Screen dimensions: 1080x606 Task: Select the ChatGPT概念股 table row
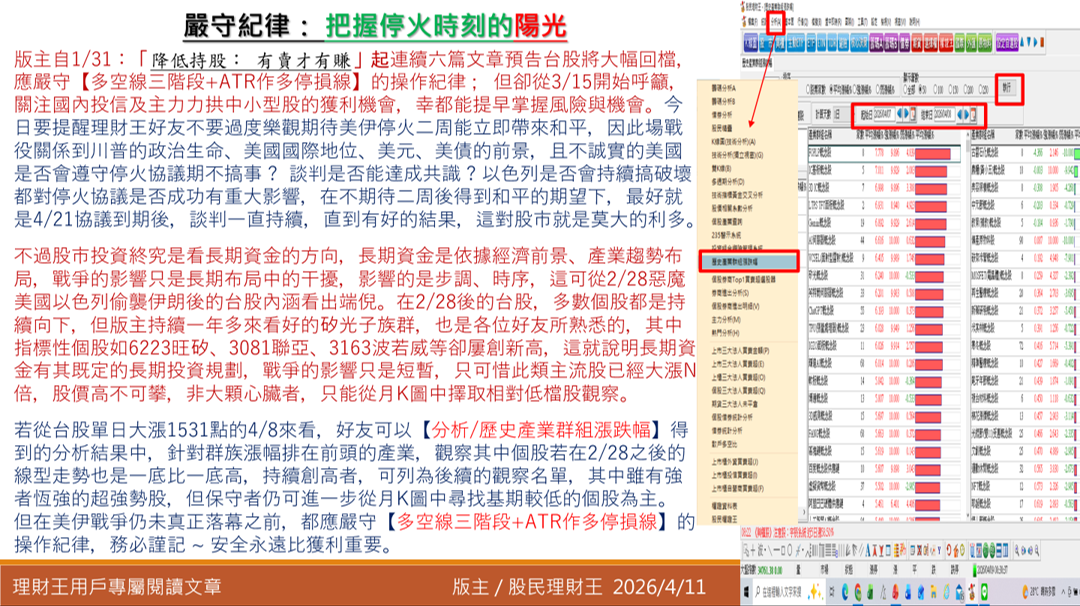[884, 310]
